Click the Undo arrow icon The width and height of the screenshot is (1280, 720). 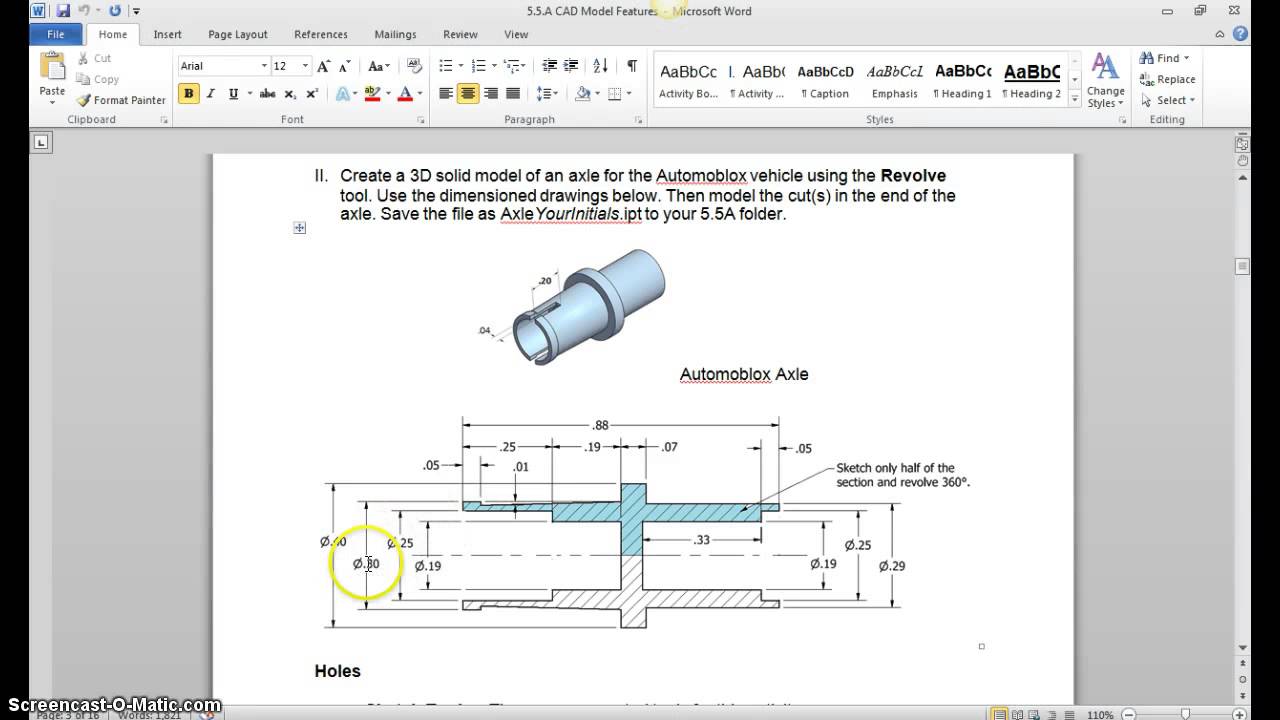coord(85,11)
